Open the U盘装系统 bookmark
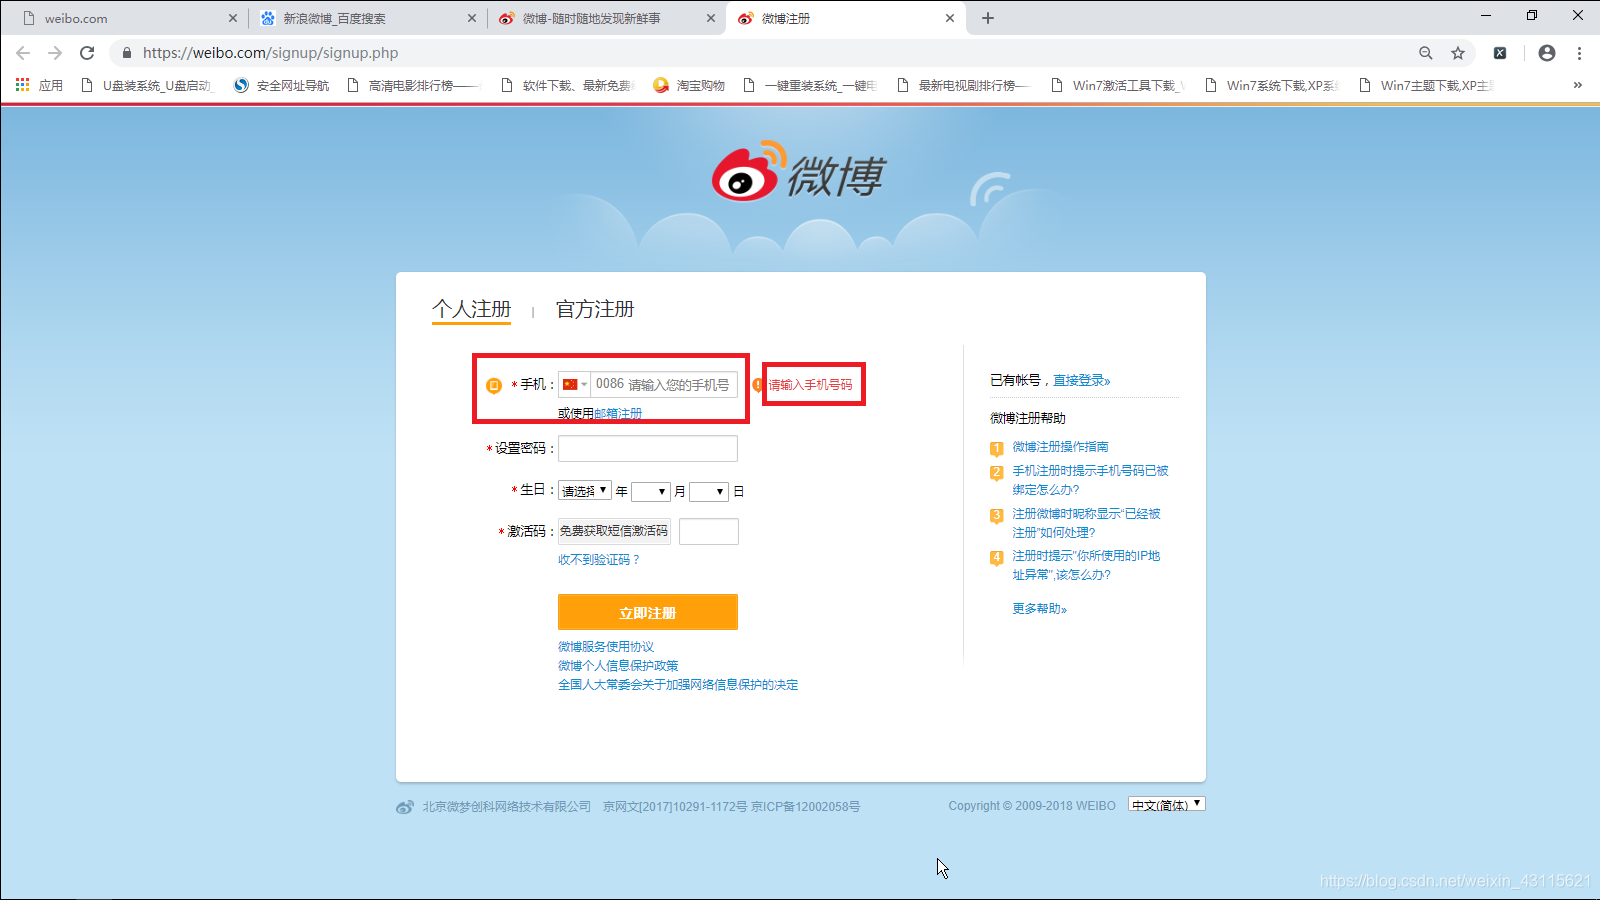Viewport: 1600px width, 900px height. (147, 85)
